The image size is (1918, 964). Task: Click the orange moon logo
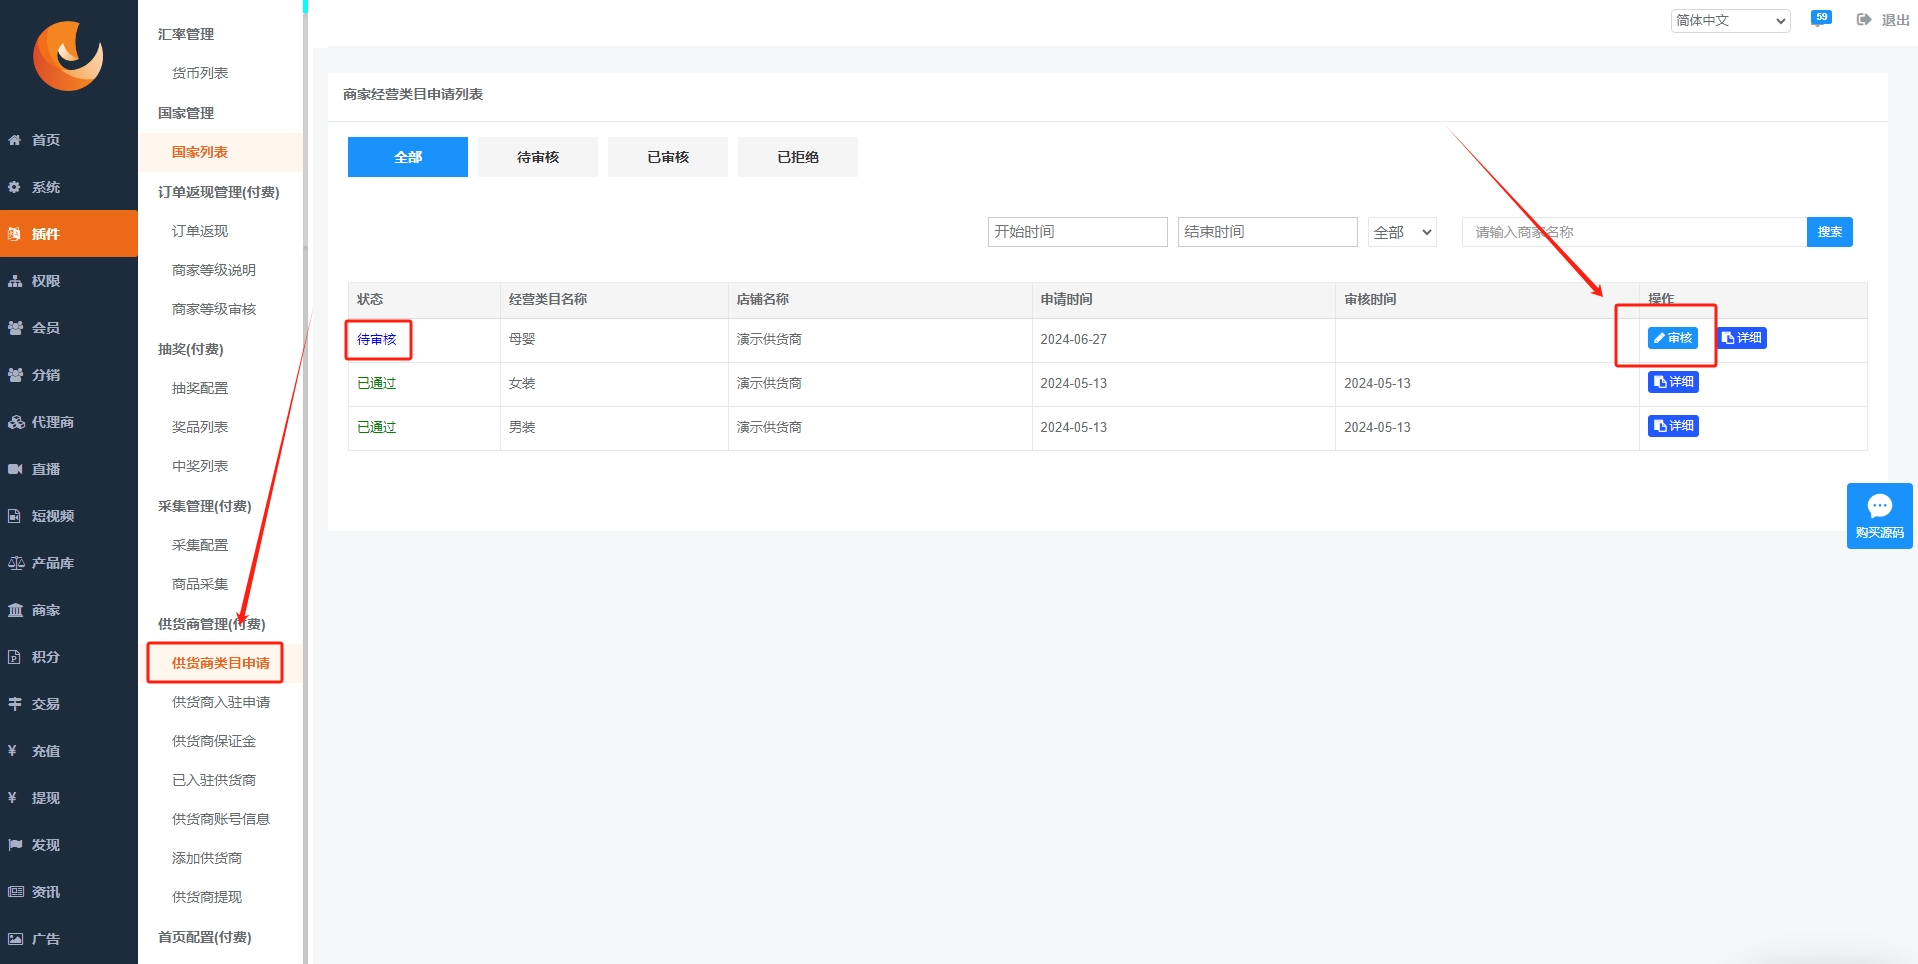pyautogui.click(x=68, y=55)
